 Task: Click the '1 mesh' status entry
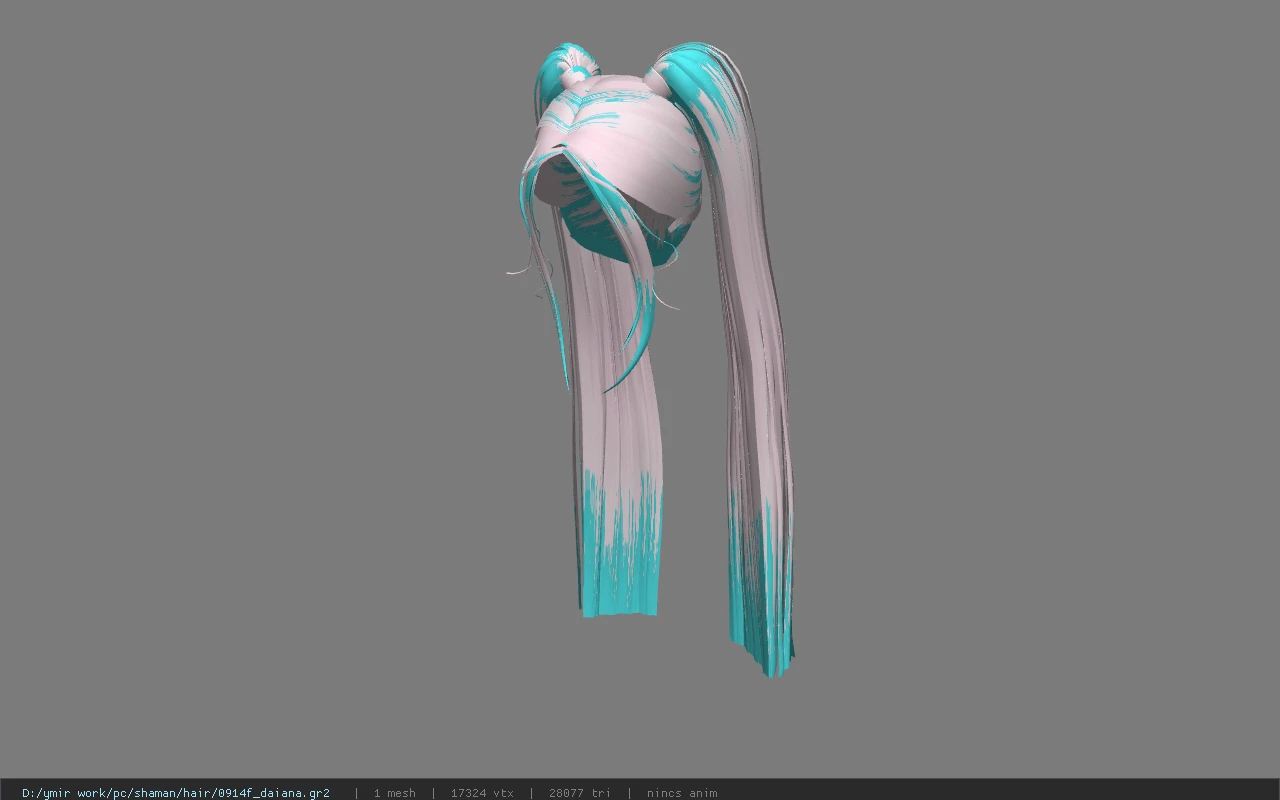point(394,793)
